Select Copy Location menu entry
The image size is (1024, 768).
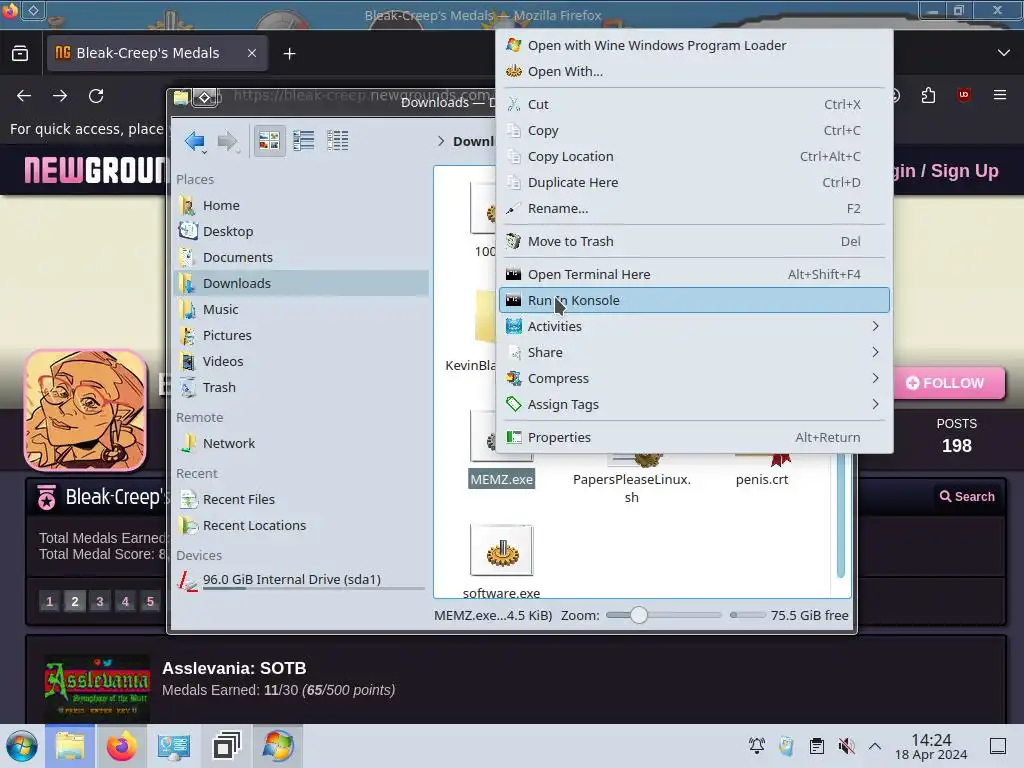coord(694,156)
